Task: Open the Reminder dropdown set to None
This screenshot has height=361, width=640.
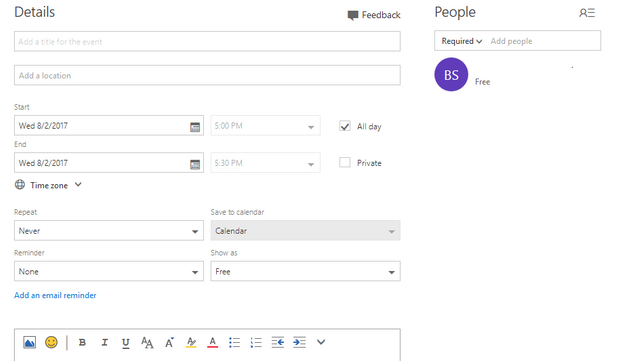Action: point(109,272)
